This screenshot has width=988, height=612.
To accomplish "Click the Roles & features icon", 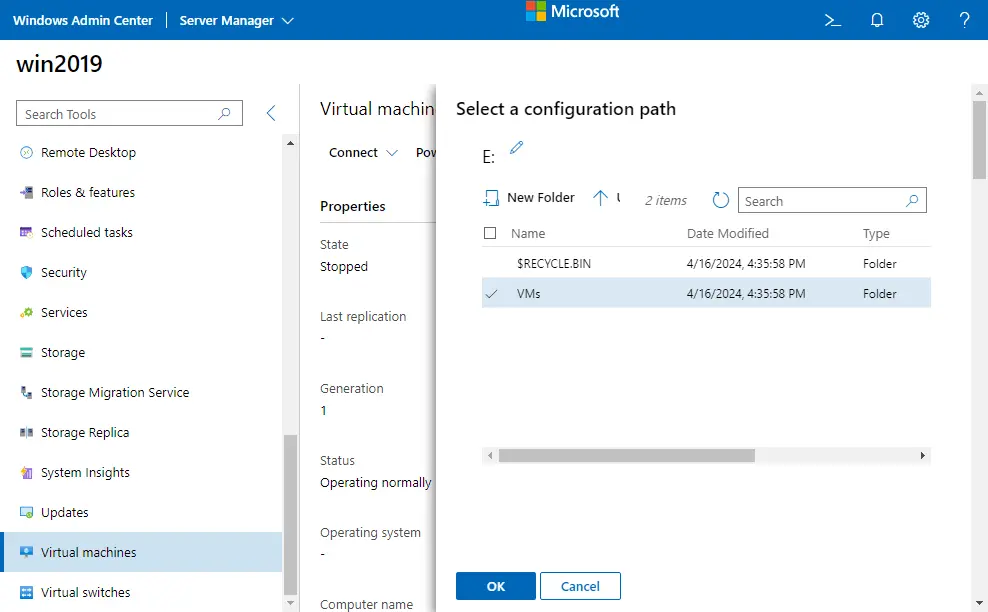I will tap(26, 192).
